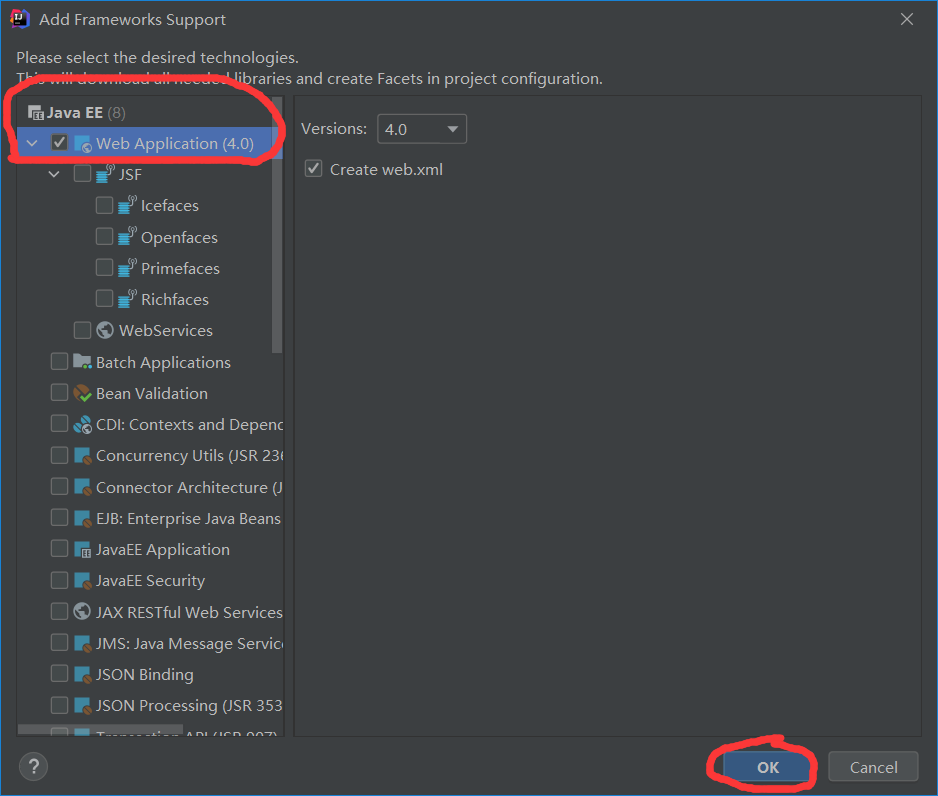Click the Openfaces icon
The height and width of the screenshot is (796, 938).
[x=127, y=236]
